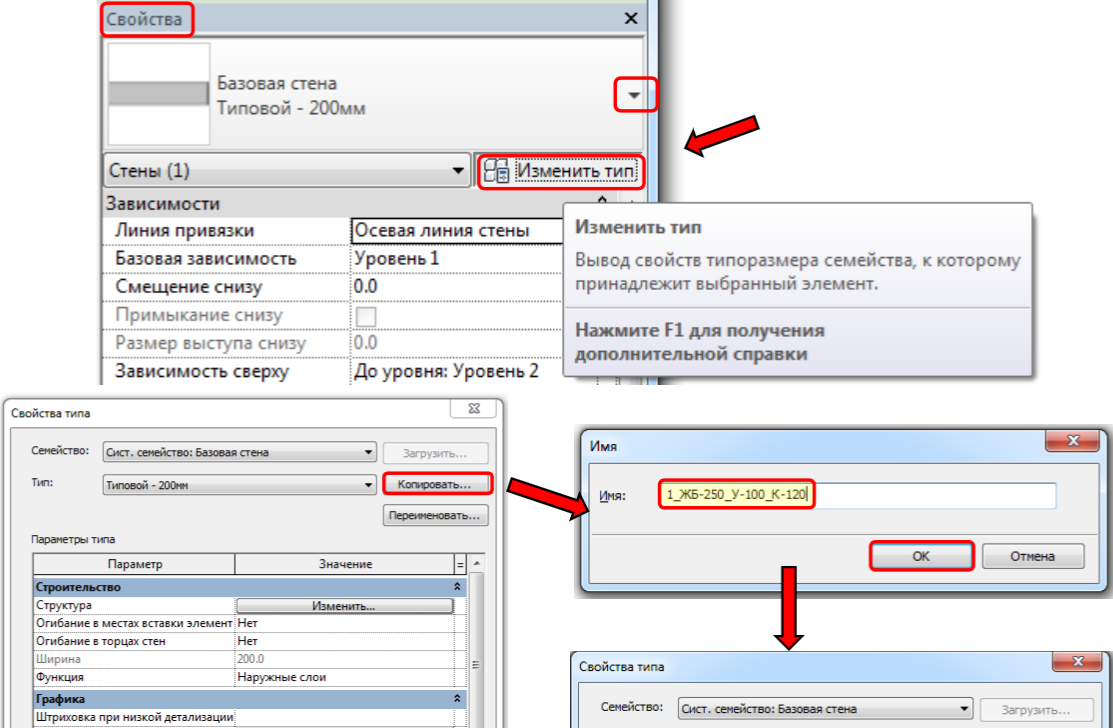
Task: Click the Переименовать... button
Action: (436, 515)
